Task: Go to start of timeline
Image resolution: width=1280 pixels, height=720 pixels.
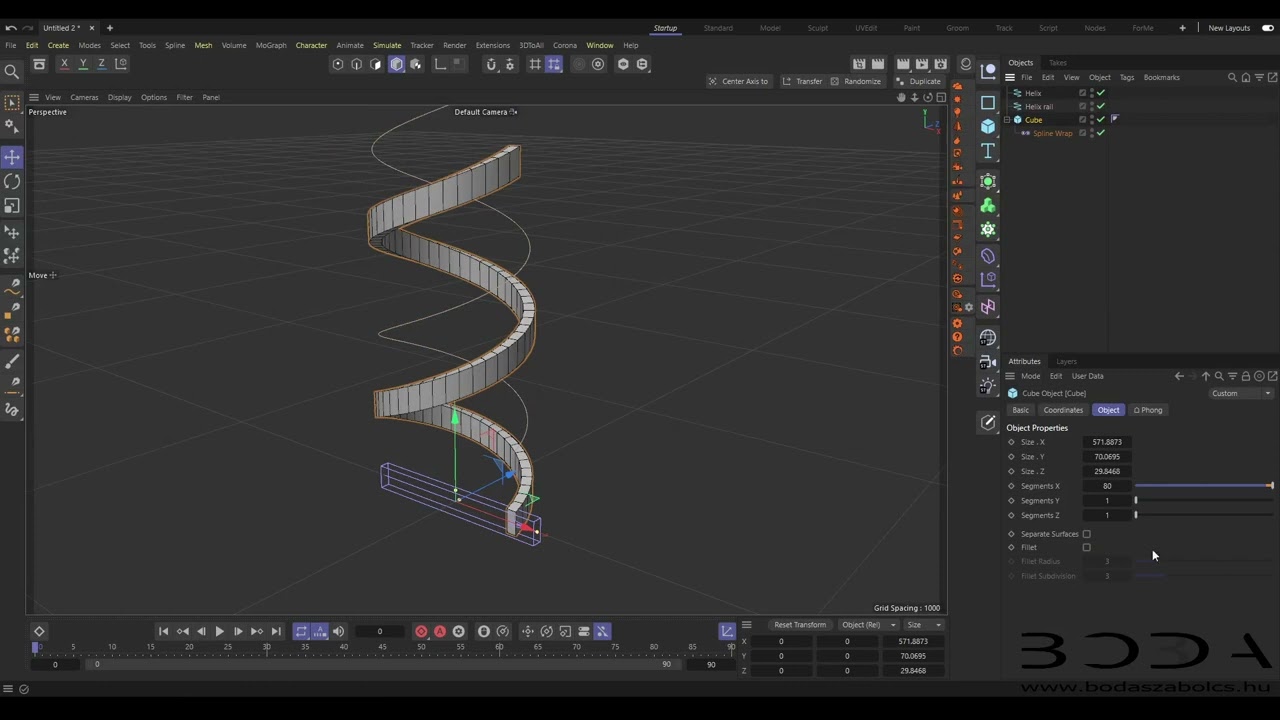Action: [x=163, y=631]
